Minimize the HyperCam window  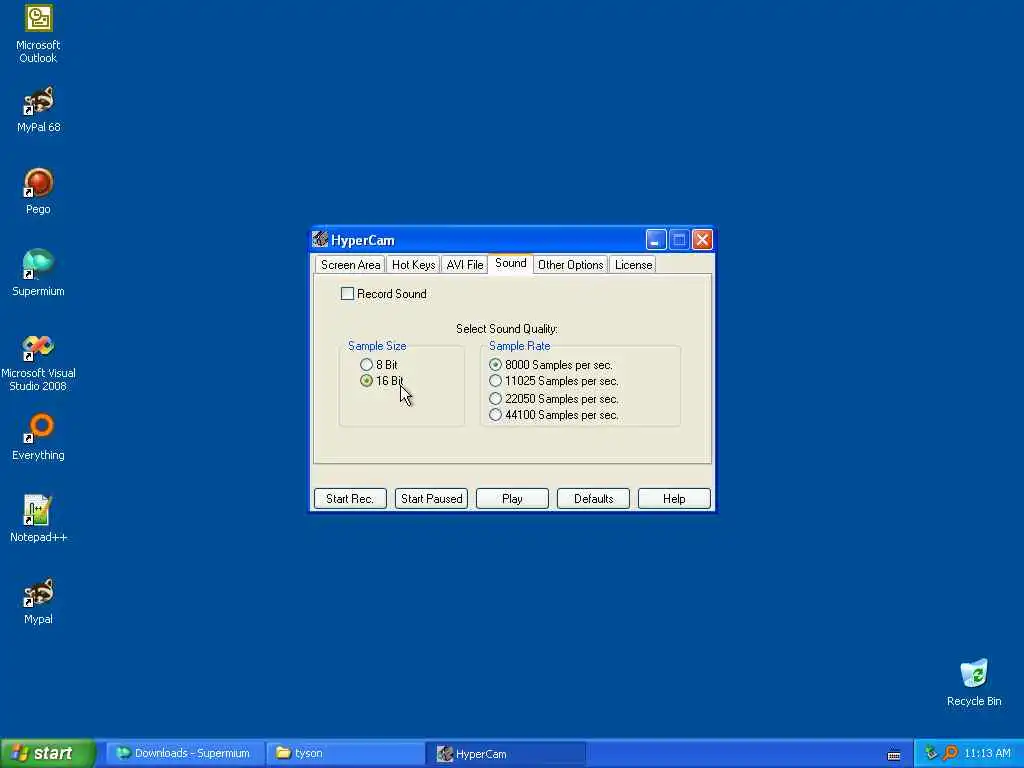656,240
